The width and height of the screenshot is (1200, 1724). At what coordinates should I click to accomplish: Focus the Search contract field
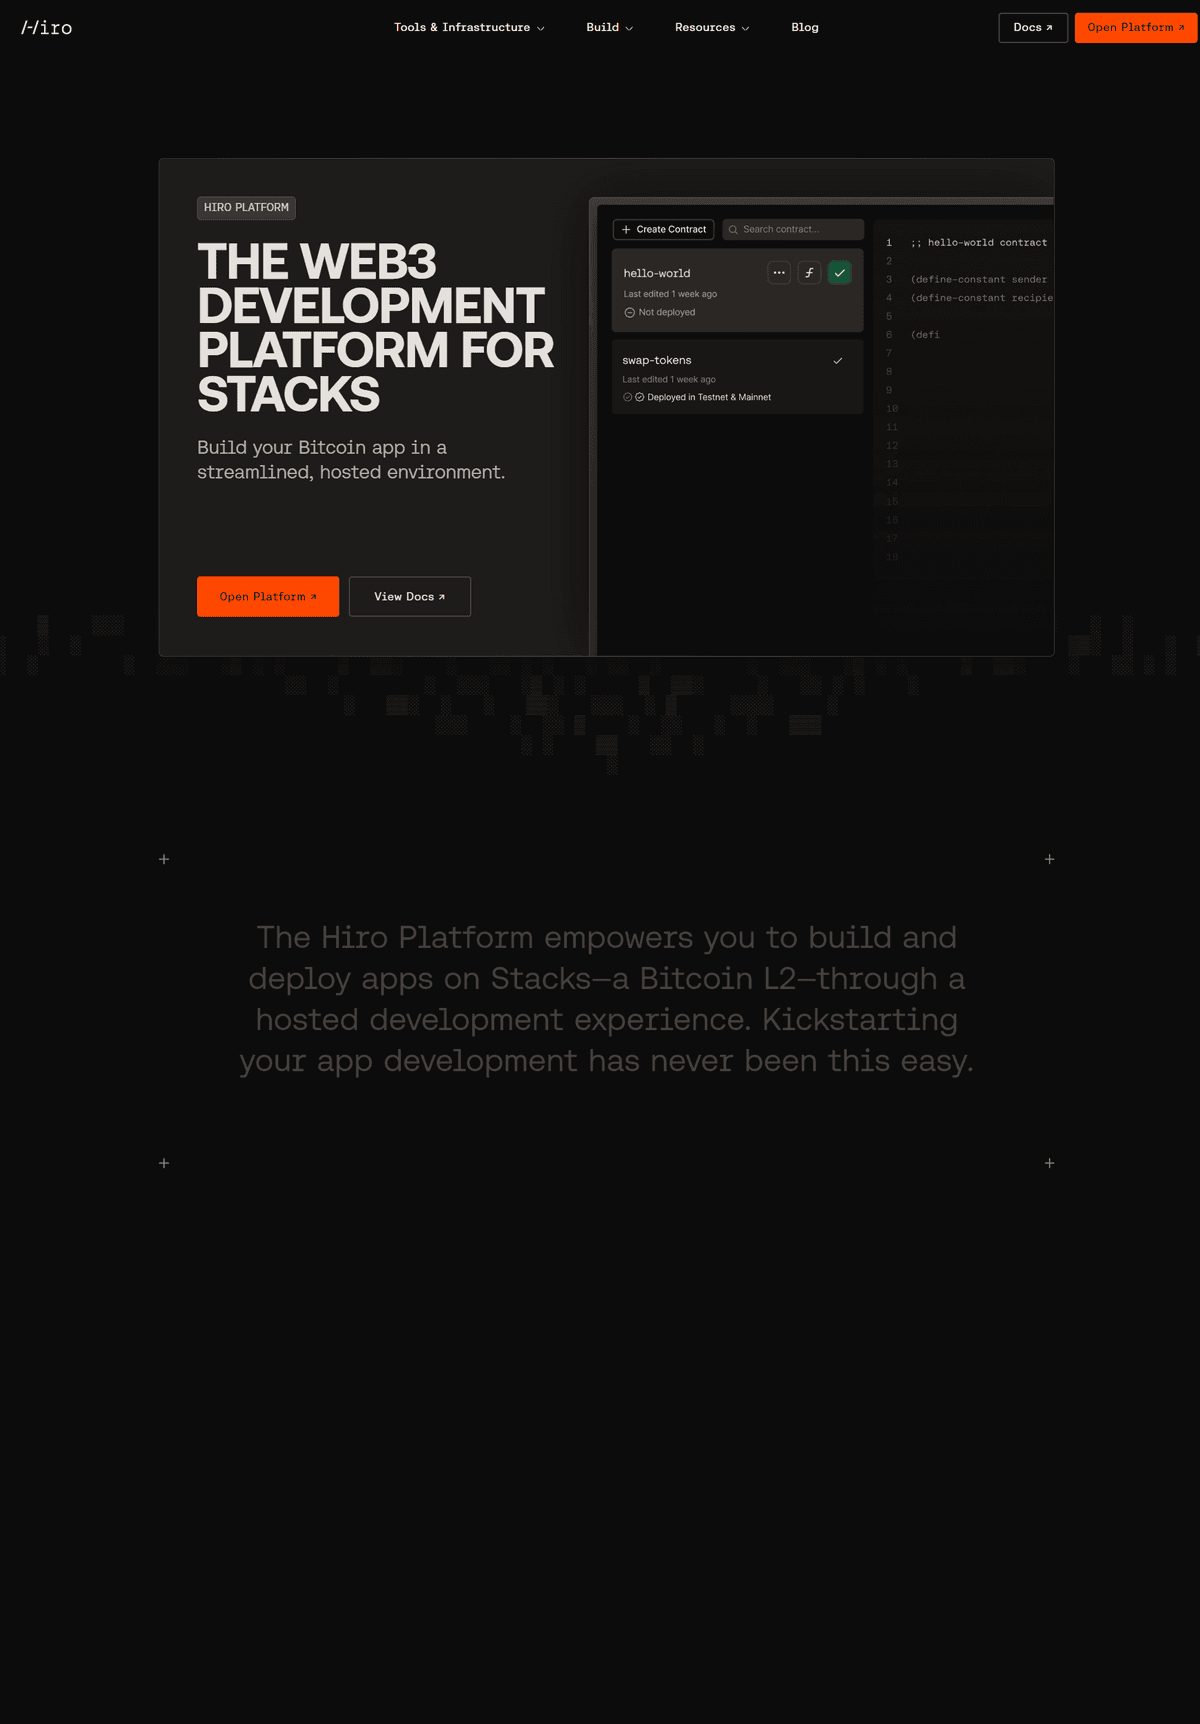click(793, 229)
